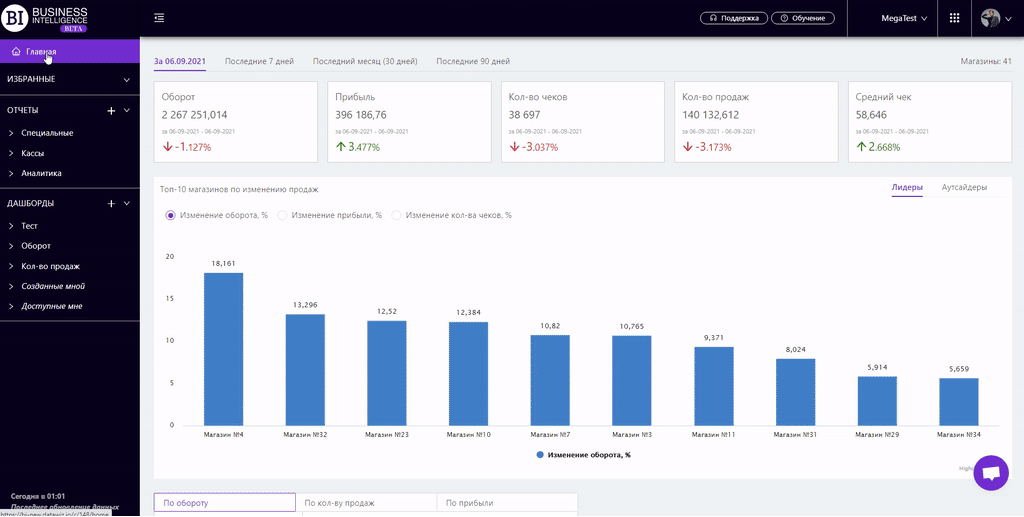Select Изменение кол-ва чеков, % radio button

(396, 215)
